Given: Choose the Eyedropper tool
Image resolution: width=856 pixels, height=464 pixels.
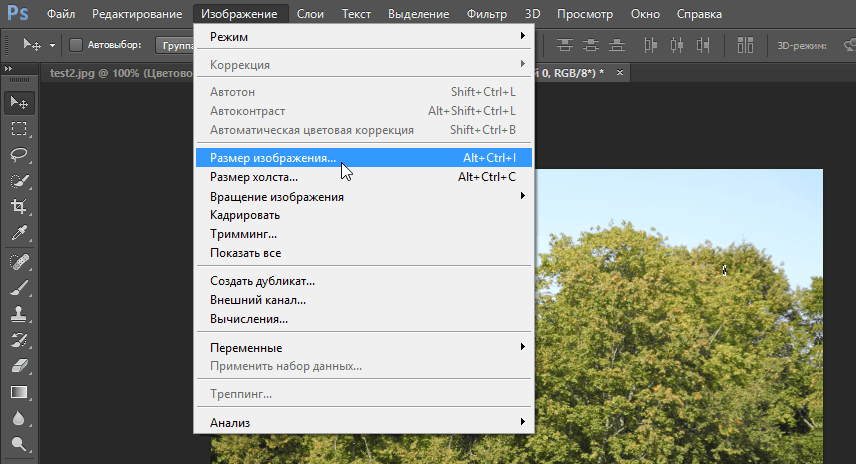Looking at the screenshot, I should 18,233.
